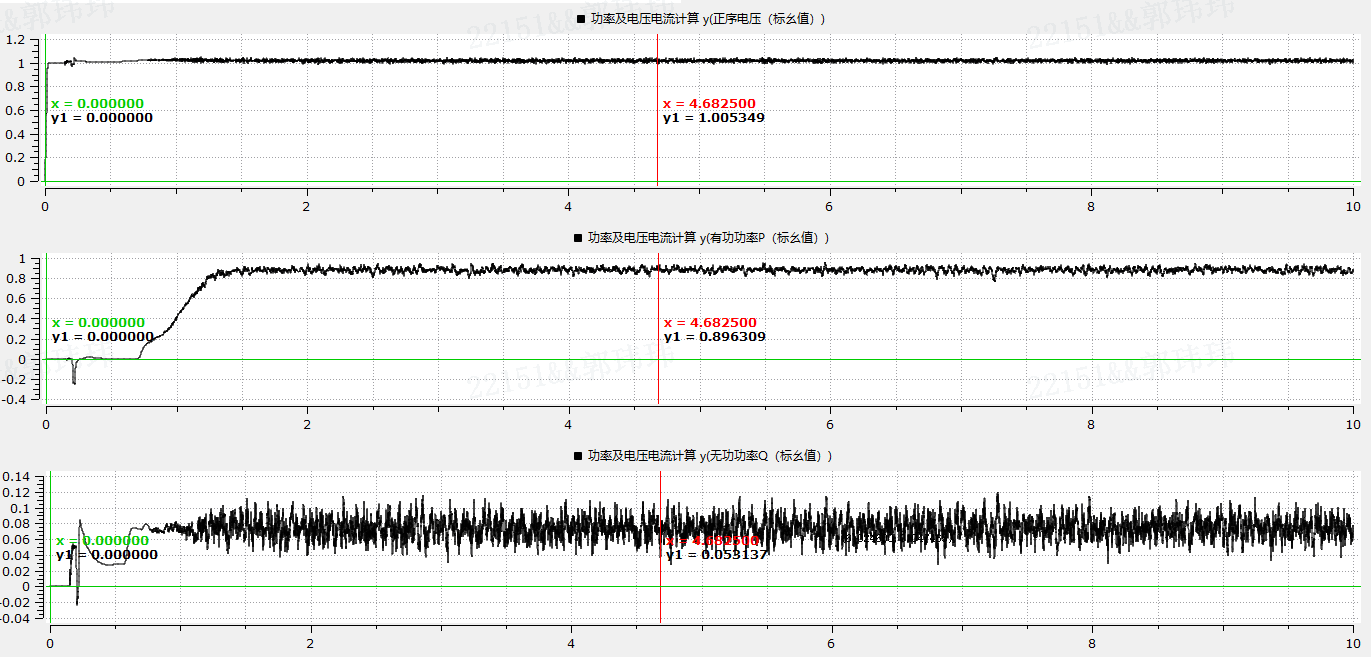Image resolution: width=1371 pixels, height=657 pixels.
Task: Click the y1 = 0.896309 cursor readout
Action: (714, 337)
